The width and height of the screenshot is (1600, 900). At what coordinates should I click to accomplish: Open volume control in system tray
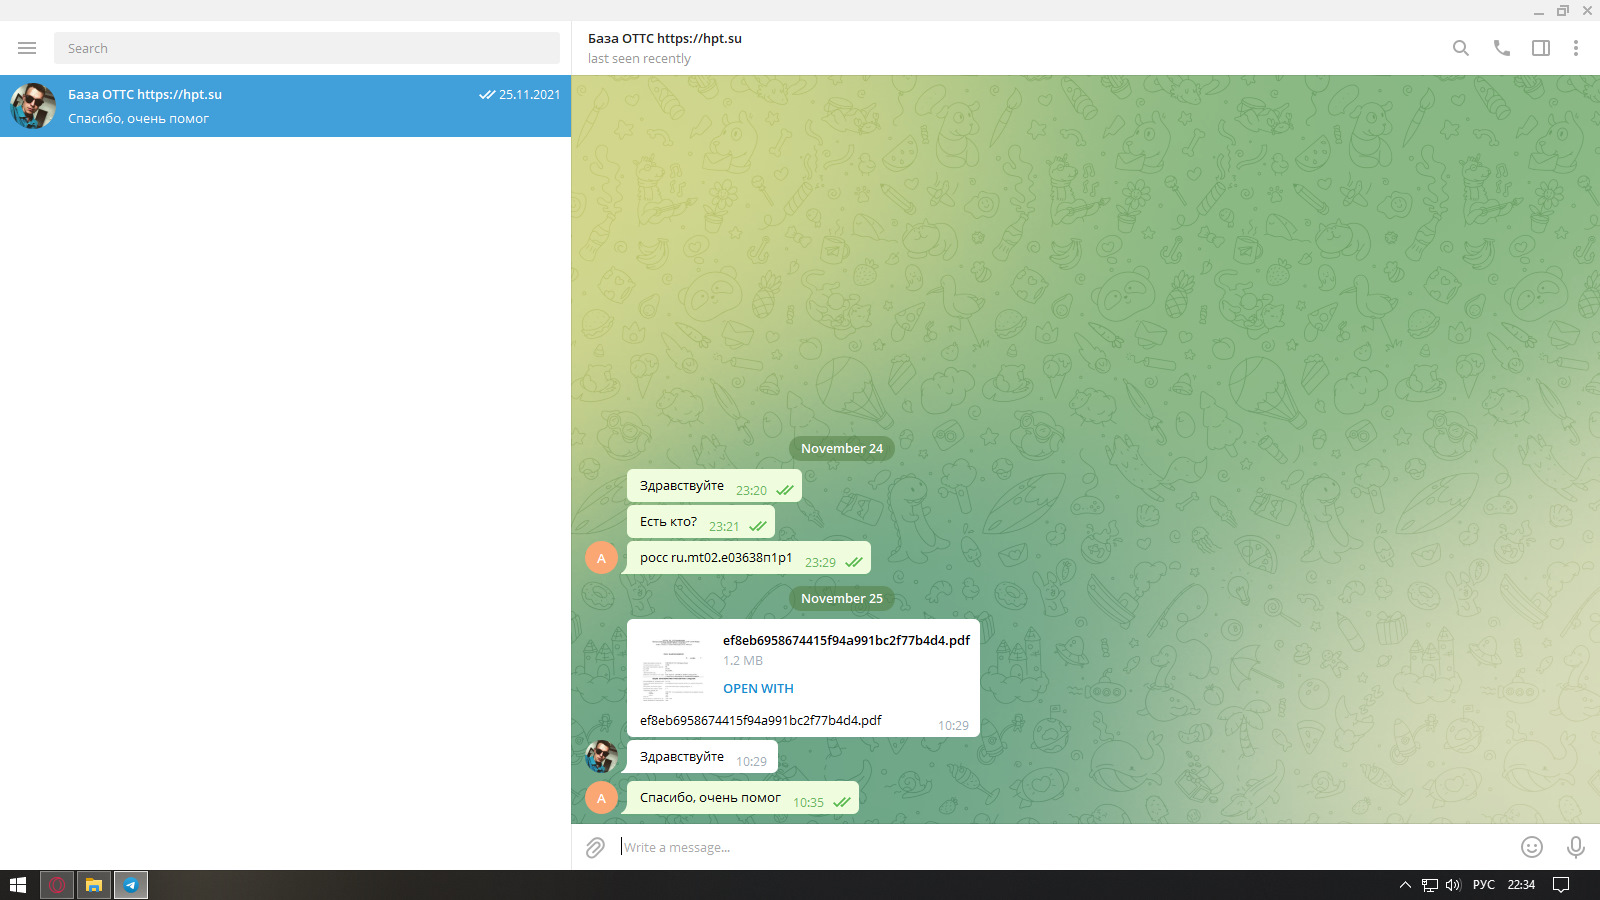1453,885
